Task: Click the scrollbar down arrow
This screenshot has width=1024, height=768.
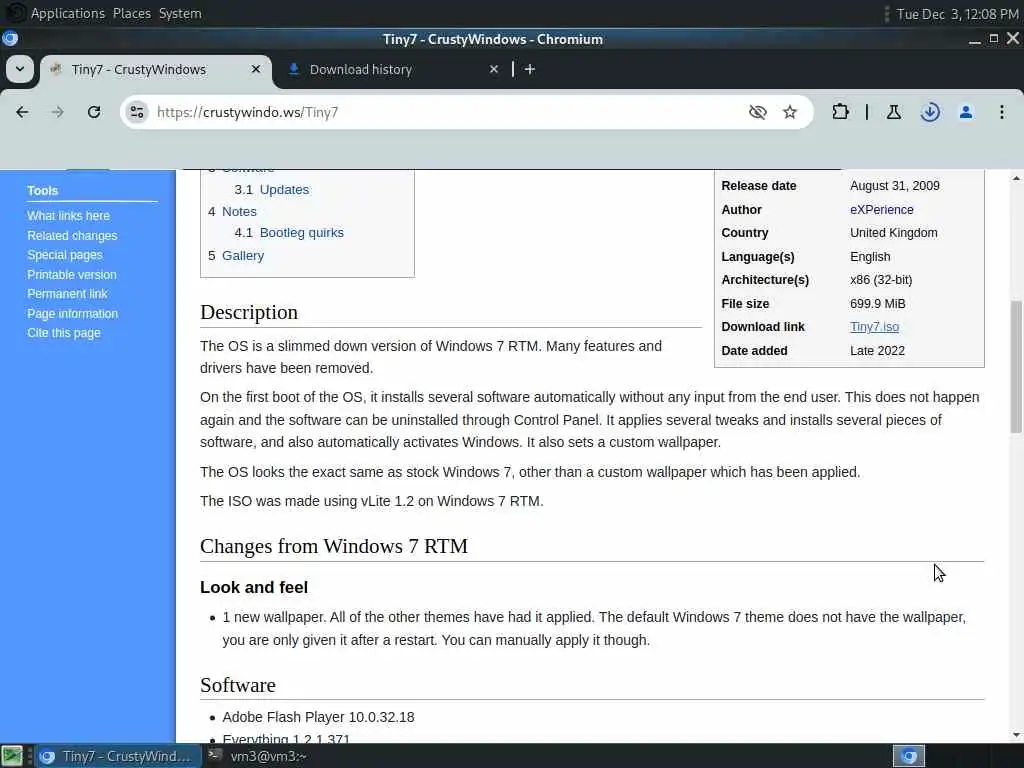Action: click(1016, 735)
